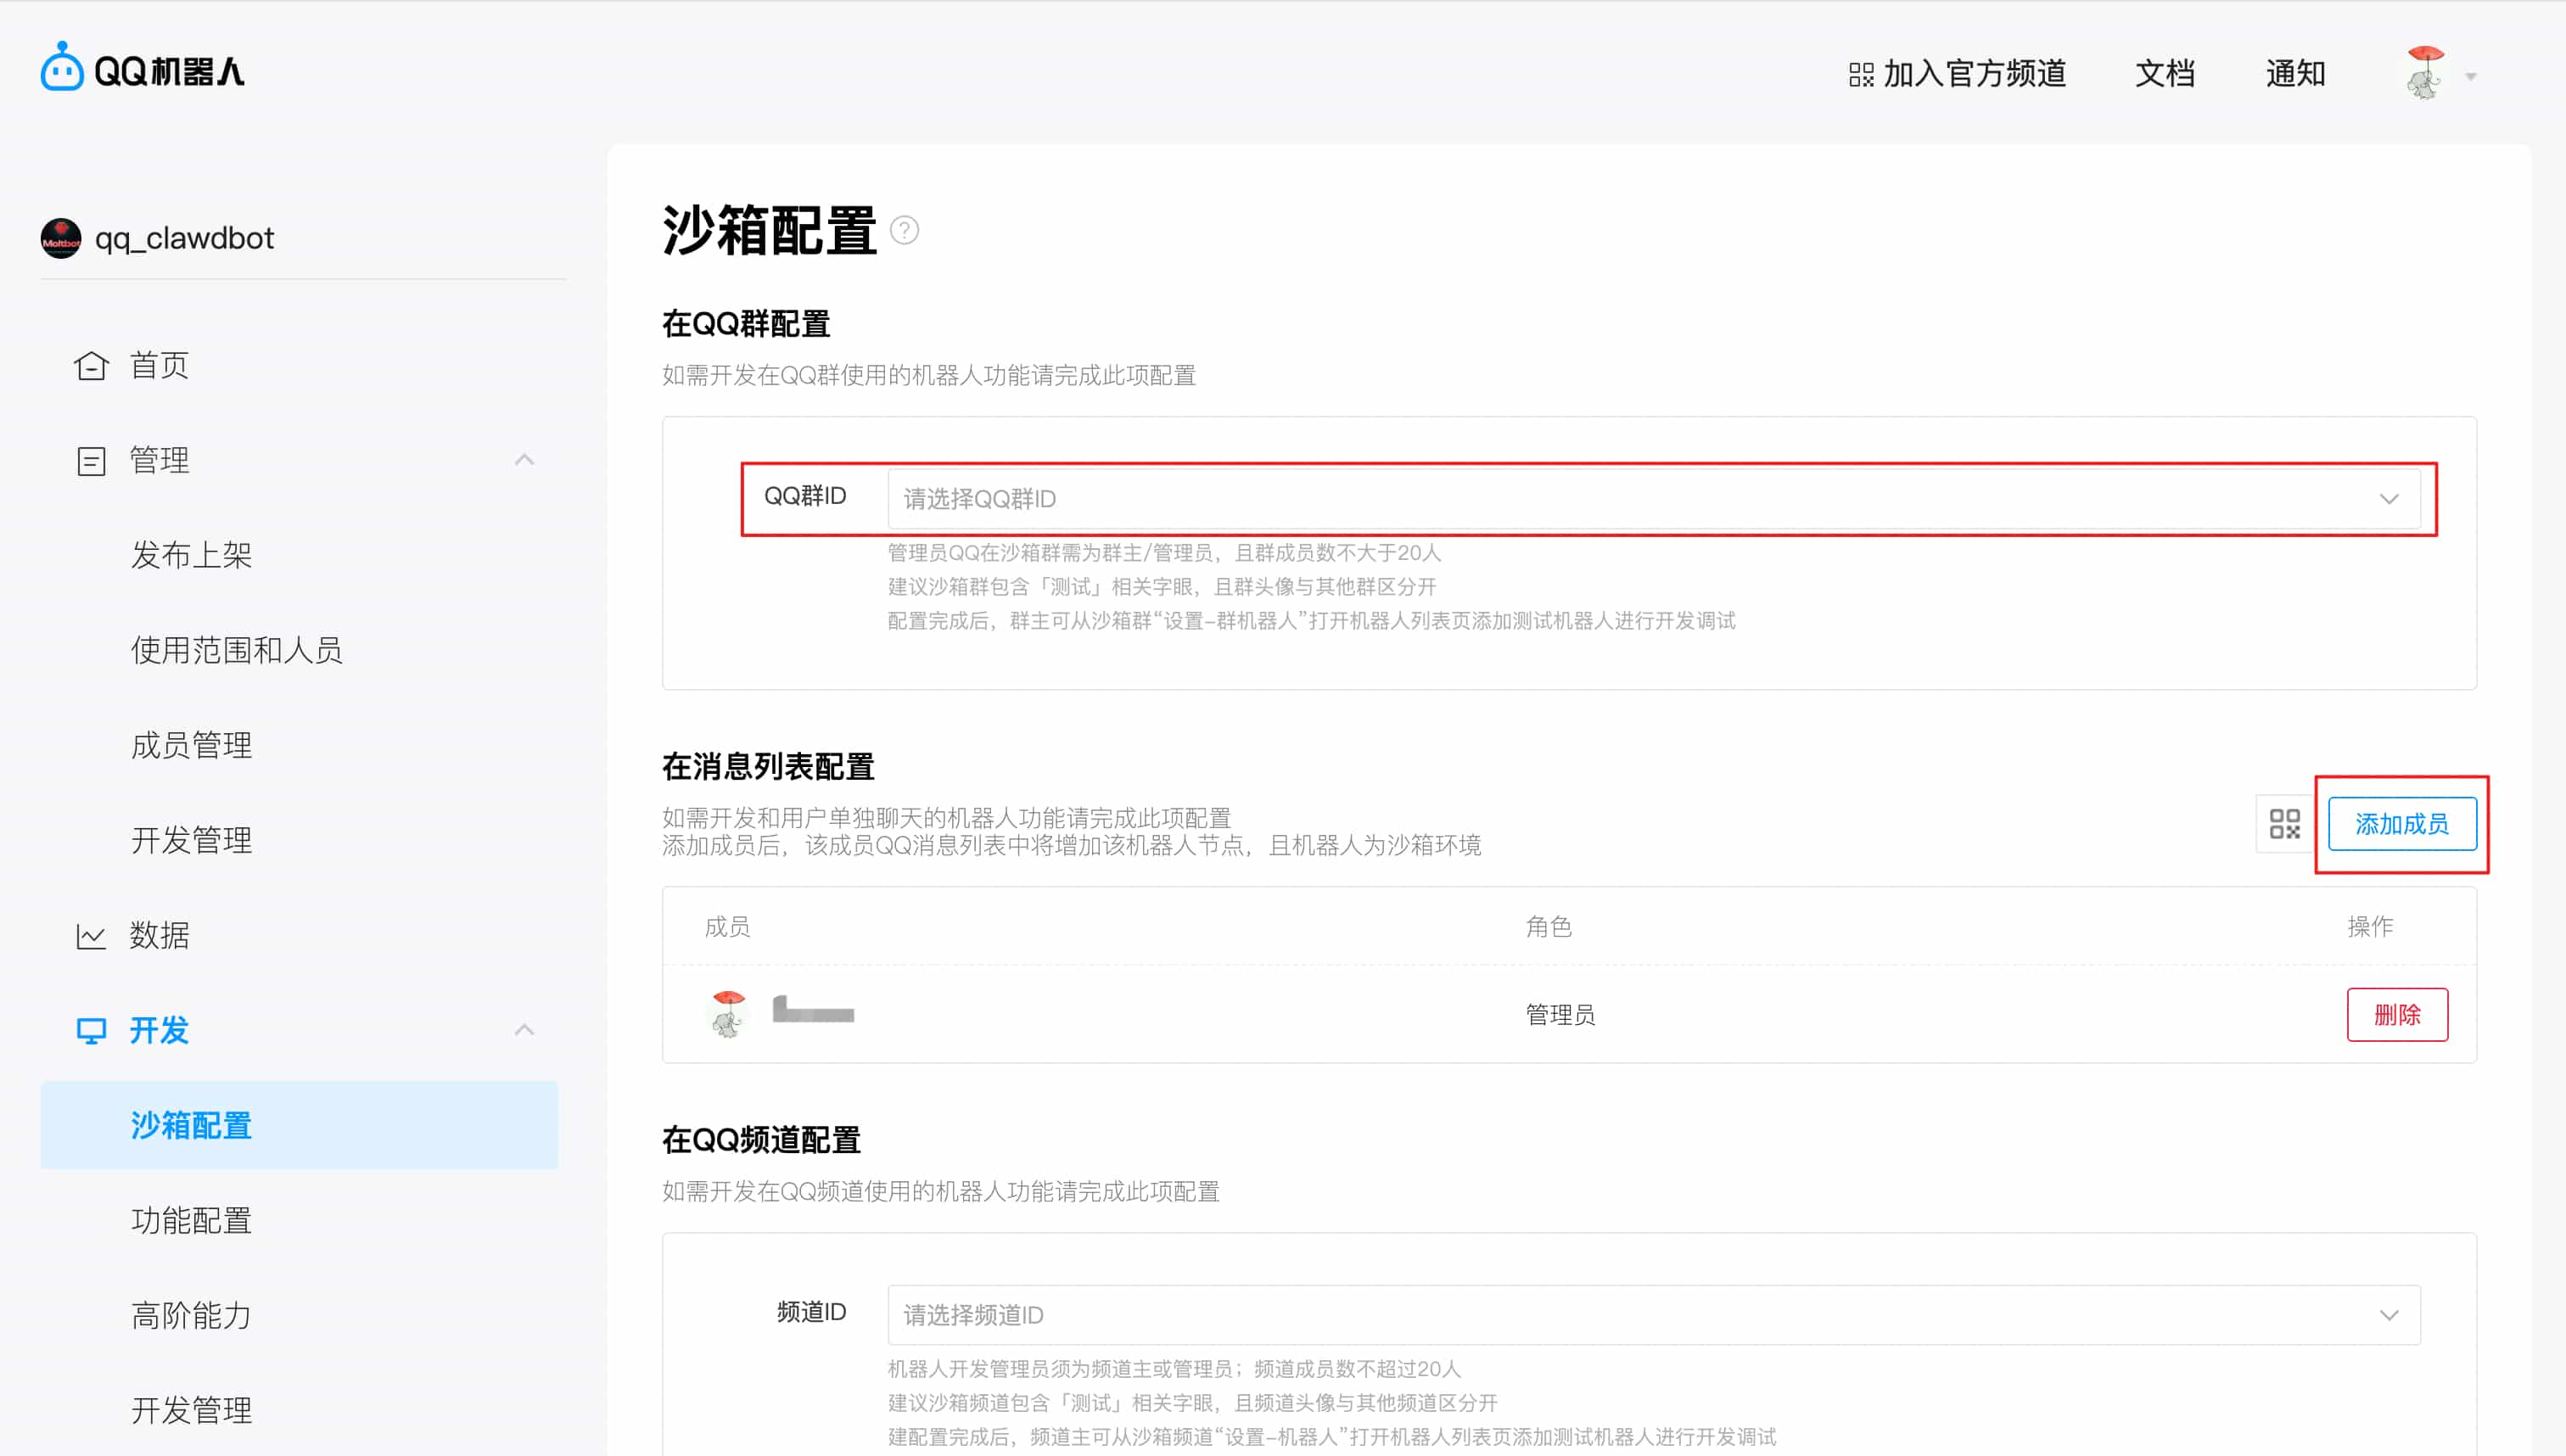Click the 开发 monitor icon in the sidebar
This screenshot has width=2566, height=1456.
click(91, 1031)
